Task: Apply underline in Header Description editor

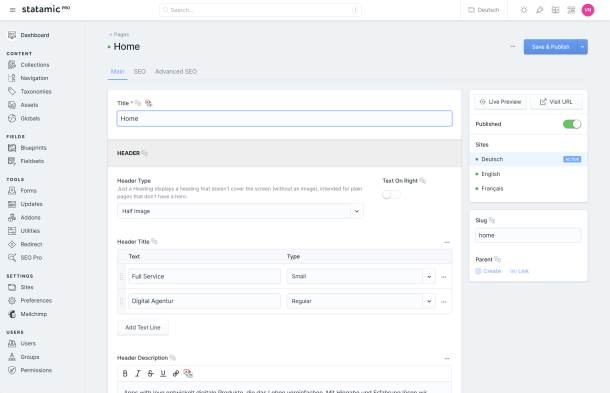Action: 163,374
